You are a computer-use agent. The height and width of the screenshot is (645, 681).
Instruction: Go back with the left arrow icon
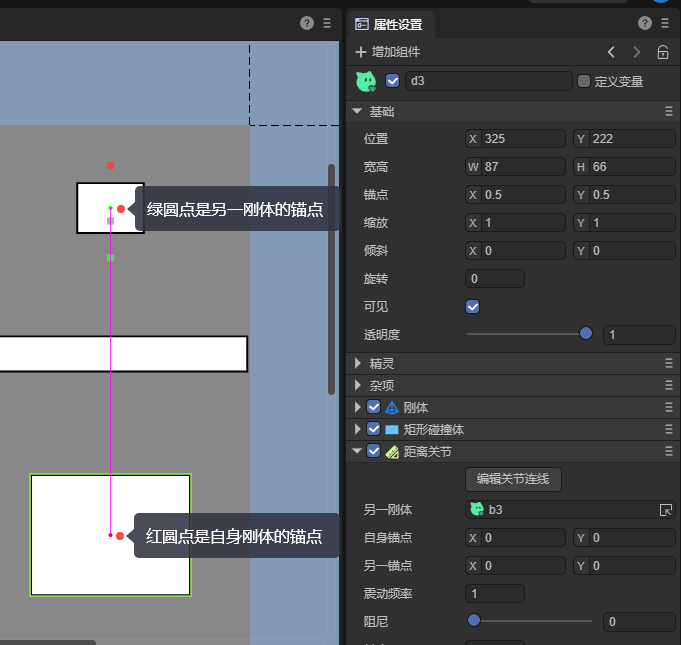click(x=611, y=52)
